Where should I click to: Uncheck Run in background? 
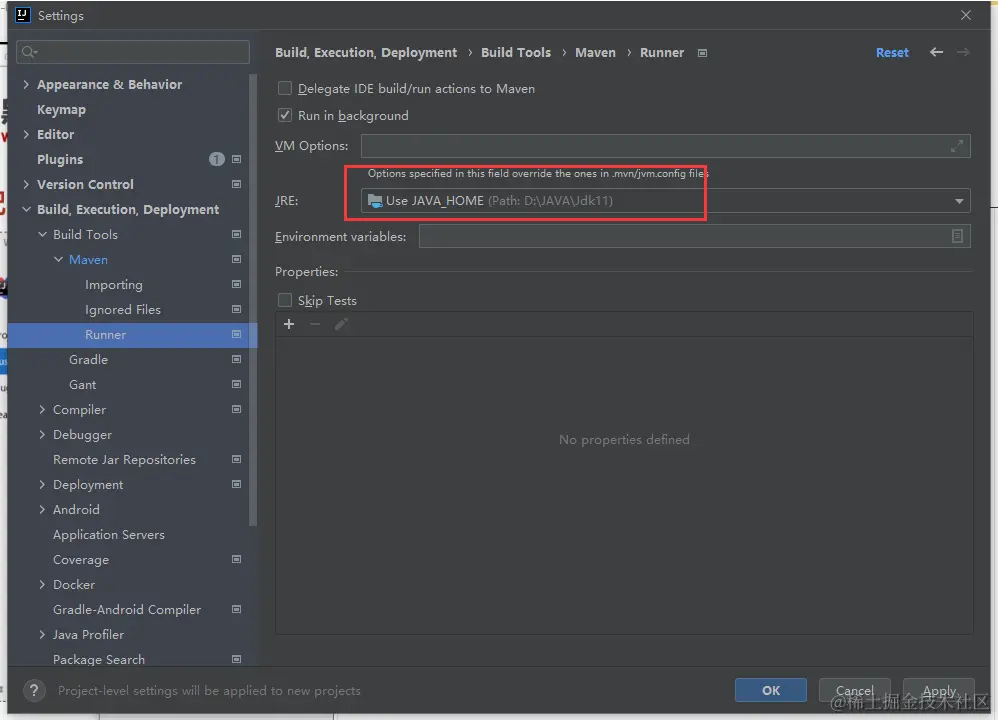(285, 115)
